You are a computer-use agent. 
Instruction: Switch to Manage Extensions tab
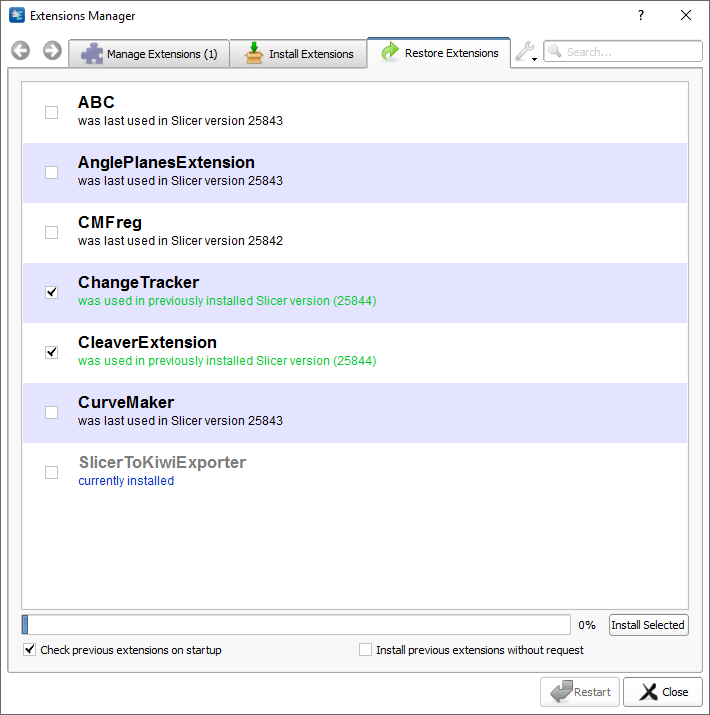pyautogui.click(x=149, y=54)
